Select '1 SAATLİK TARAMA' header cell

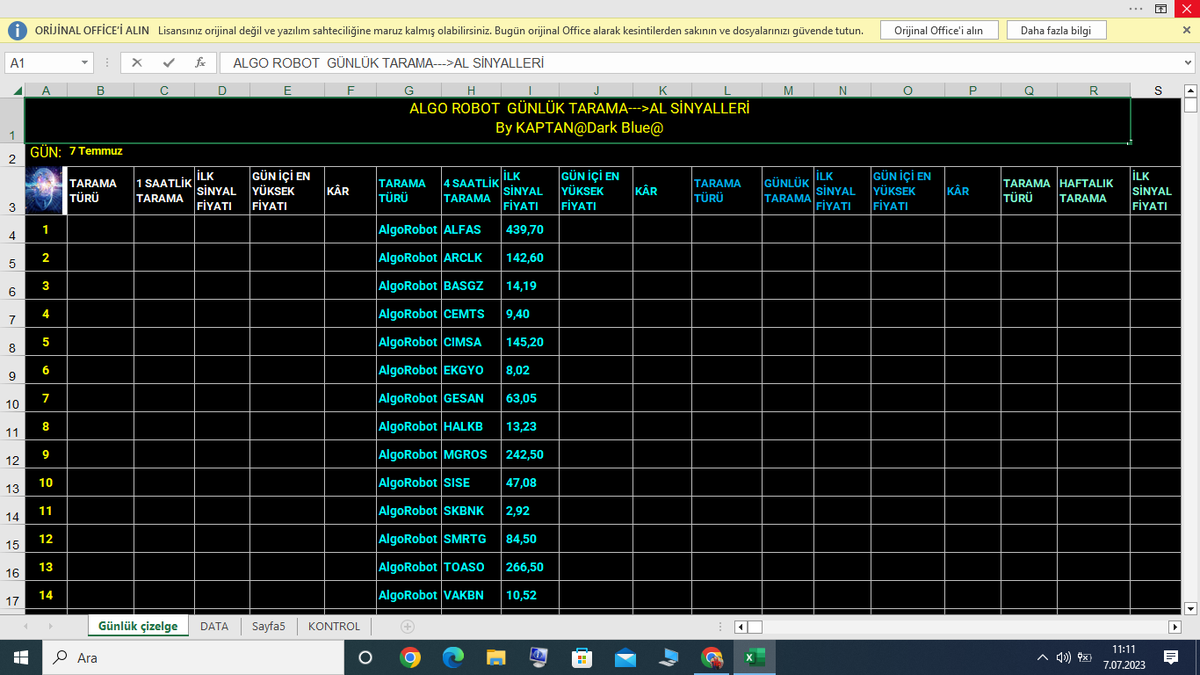(164, 190)
